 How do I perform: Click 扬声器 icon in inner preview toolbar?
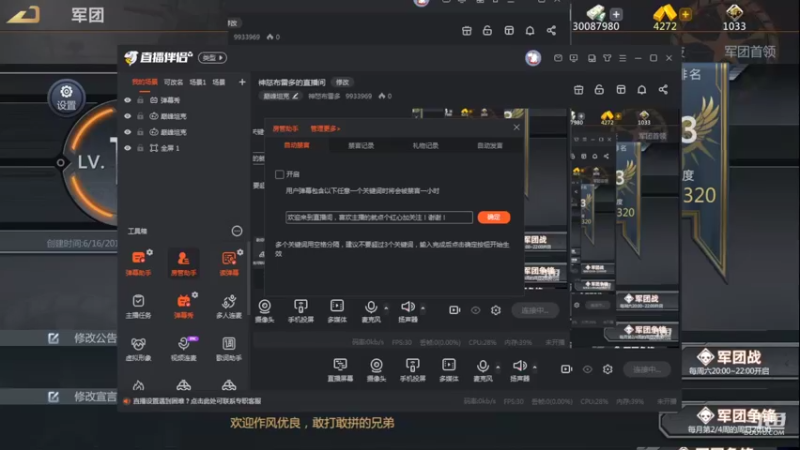(x=408, y=311)
